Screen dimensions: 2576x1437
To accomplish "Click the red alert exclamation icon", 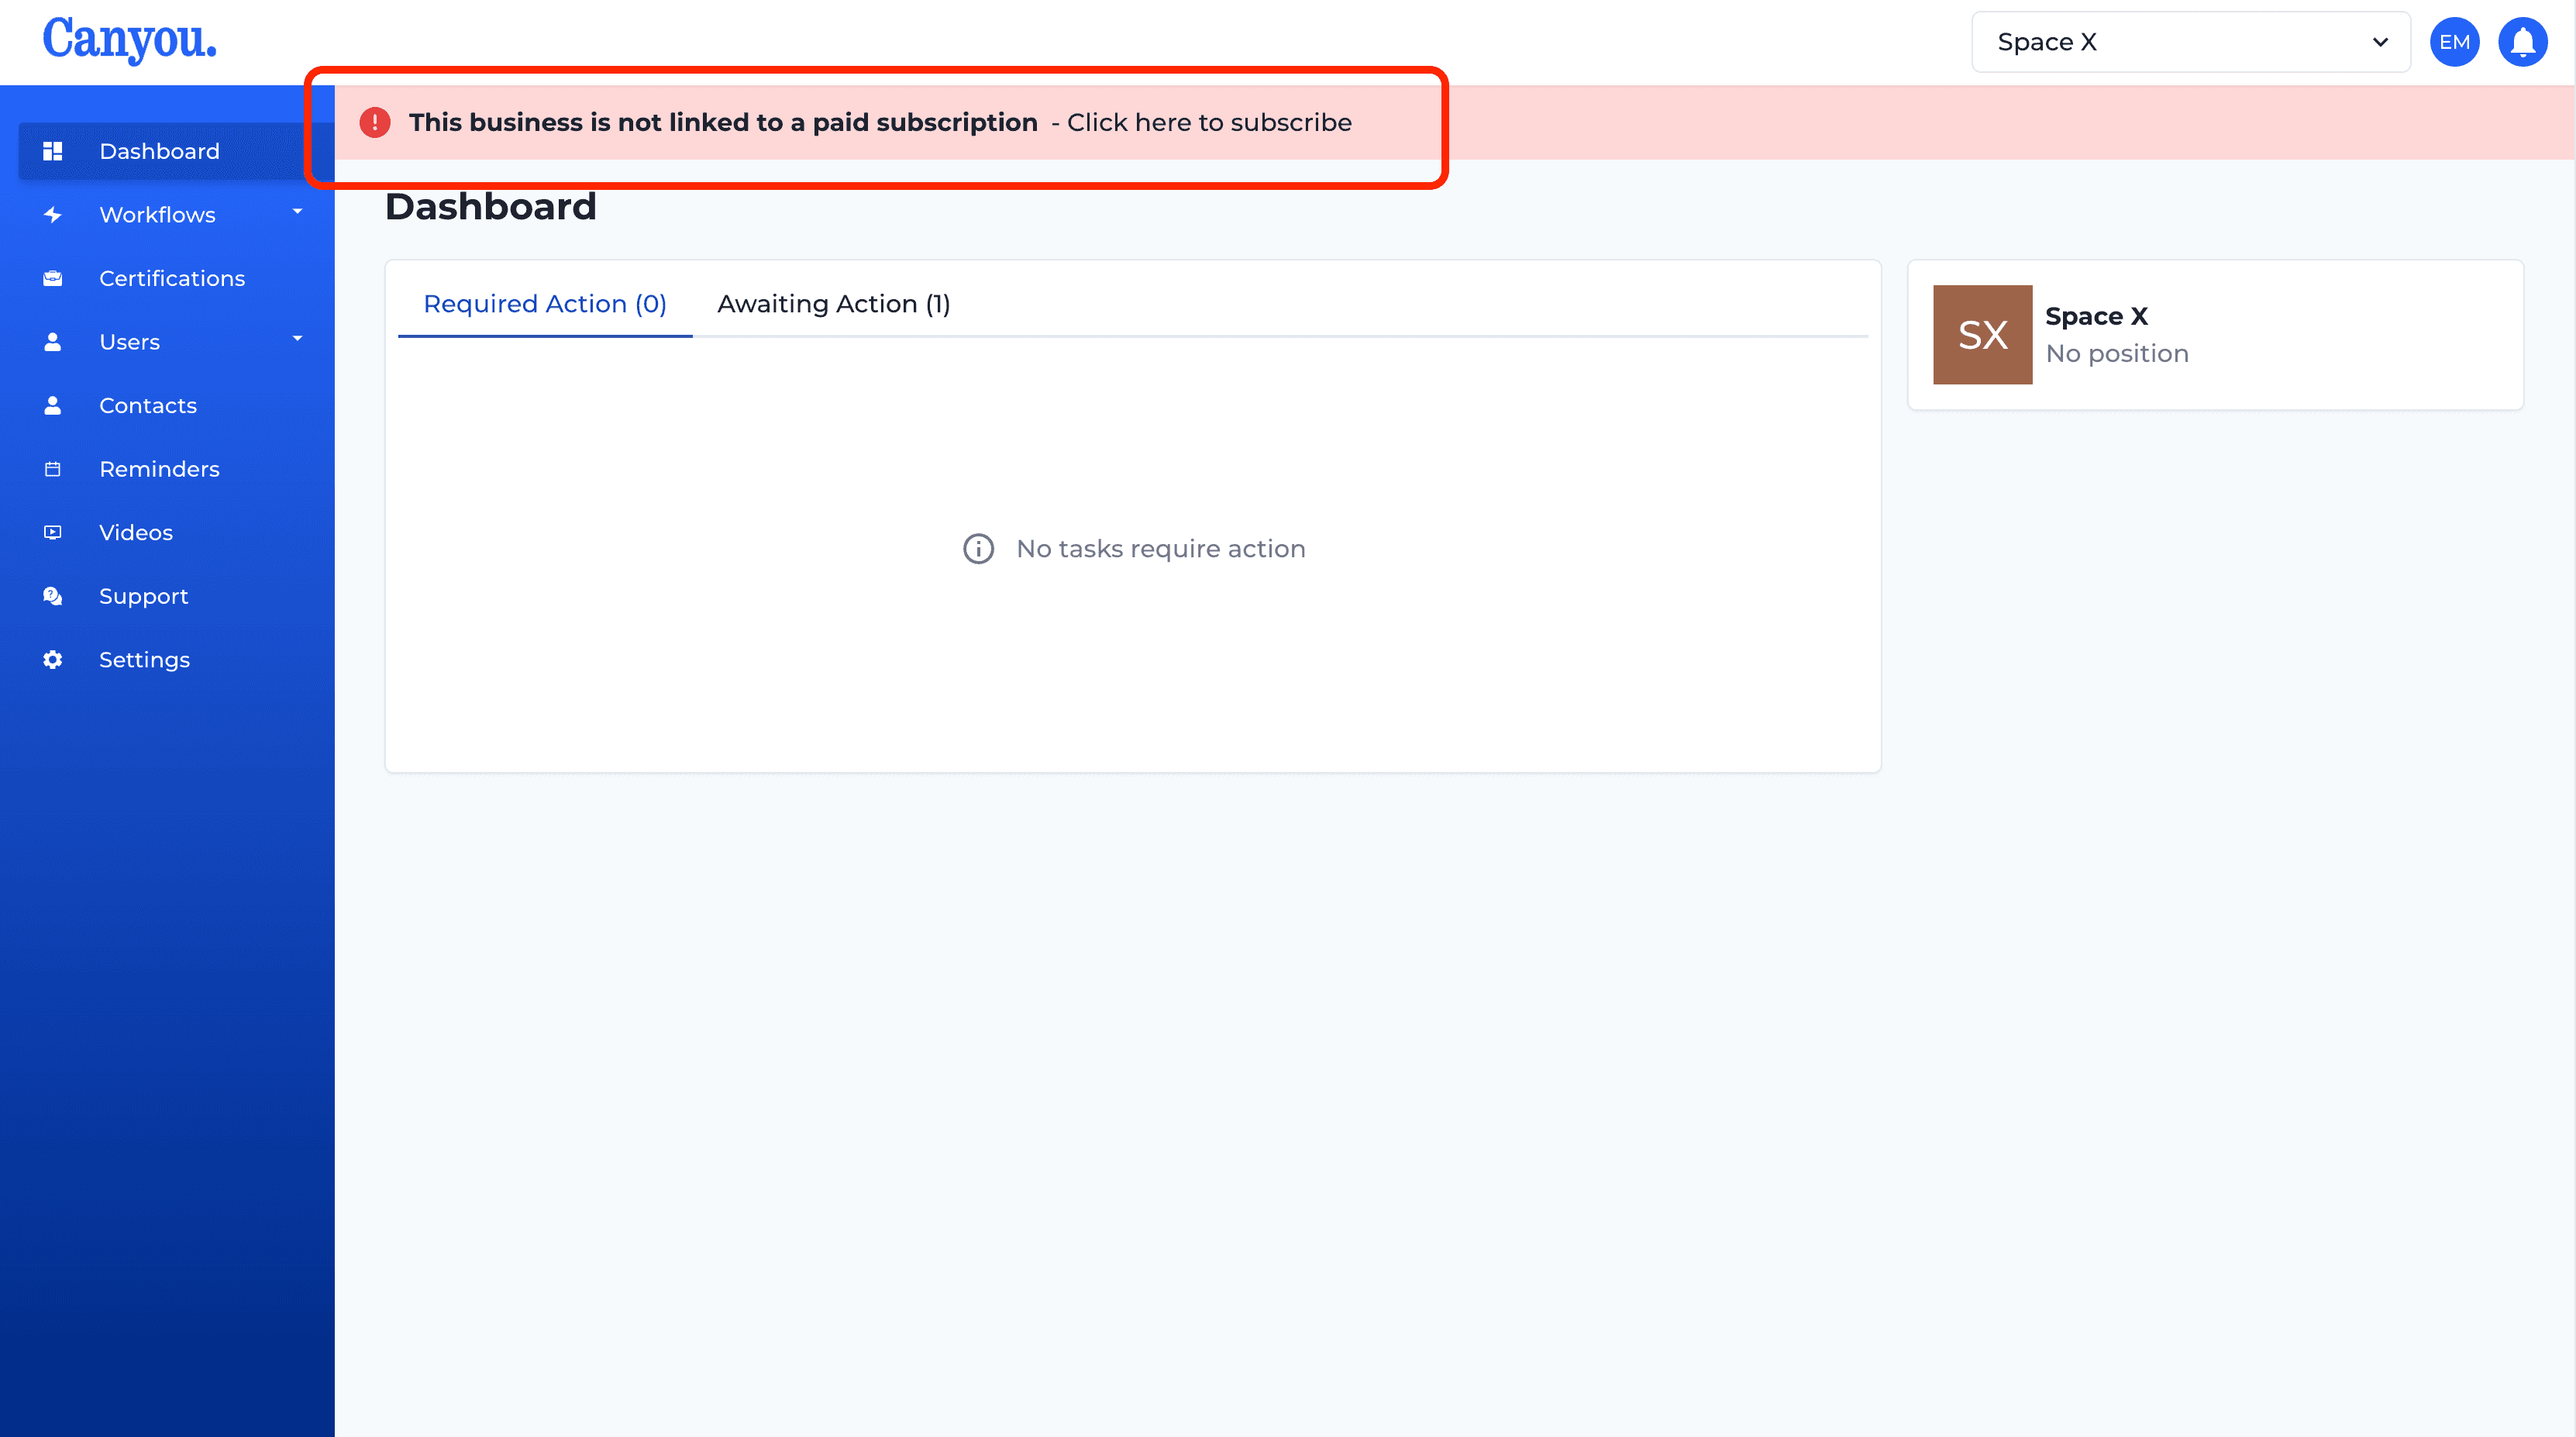I will click(x=375, y=122).
